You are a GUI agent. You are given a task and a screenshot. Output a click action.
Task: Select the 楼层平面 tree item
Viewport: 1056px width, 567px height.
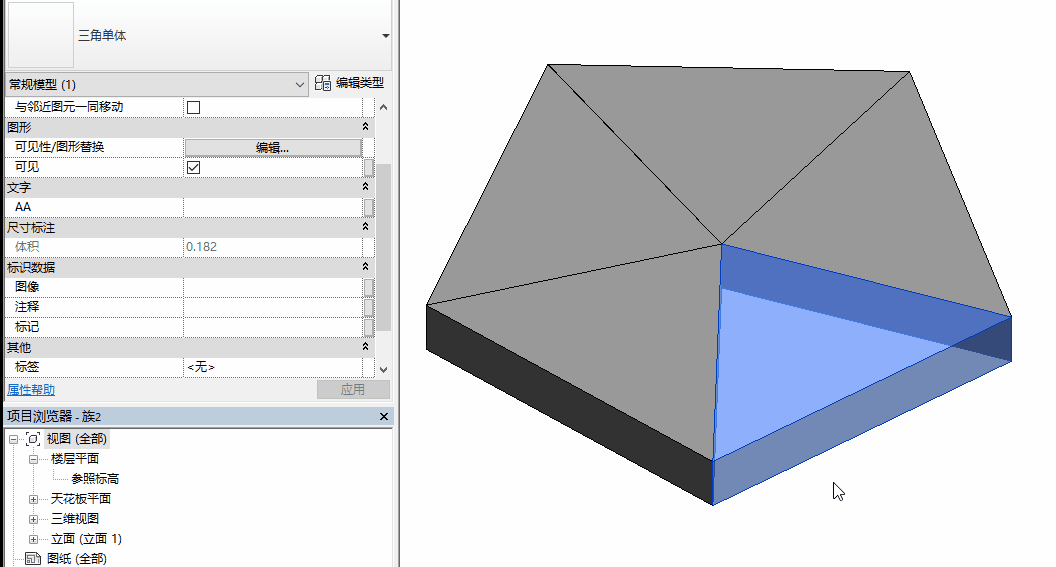[75, 459]
